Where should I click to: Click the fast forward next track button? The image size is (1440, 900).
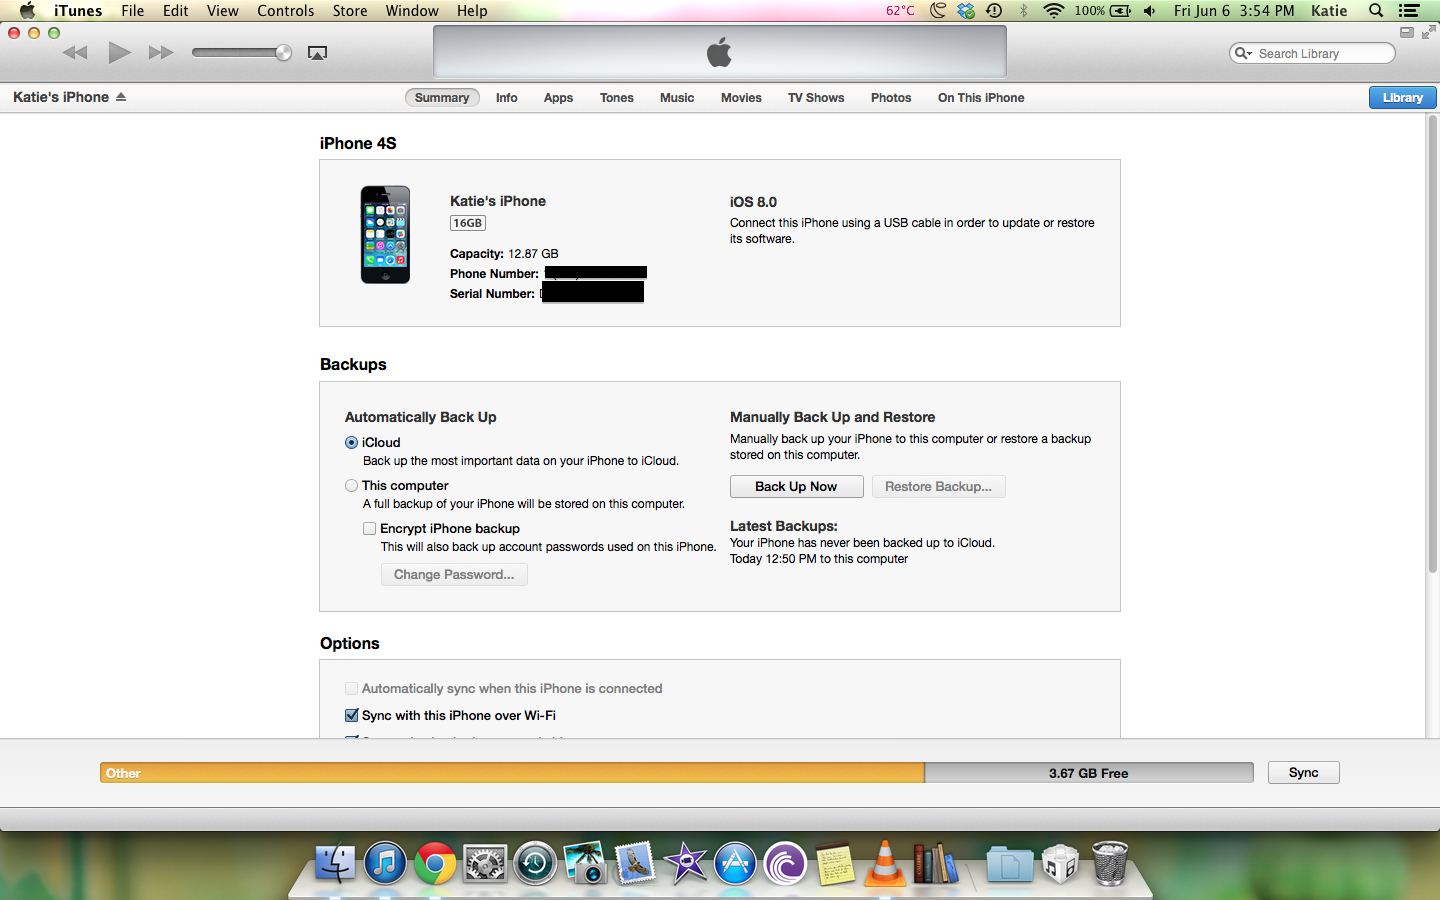(161, 53)
